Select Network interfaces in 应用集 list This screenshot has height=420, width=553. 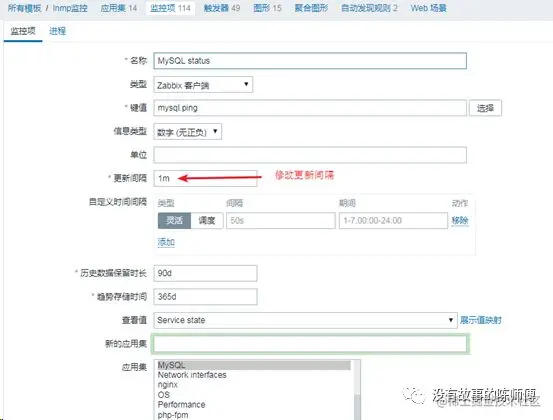tap(254, 375)
